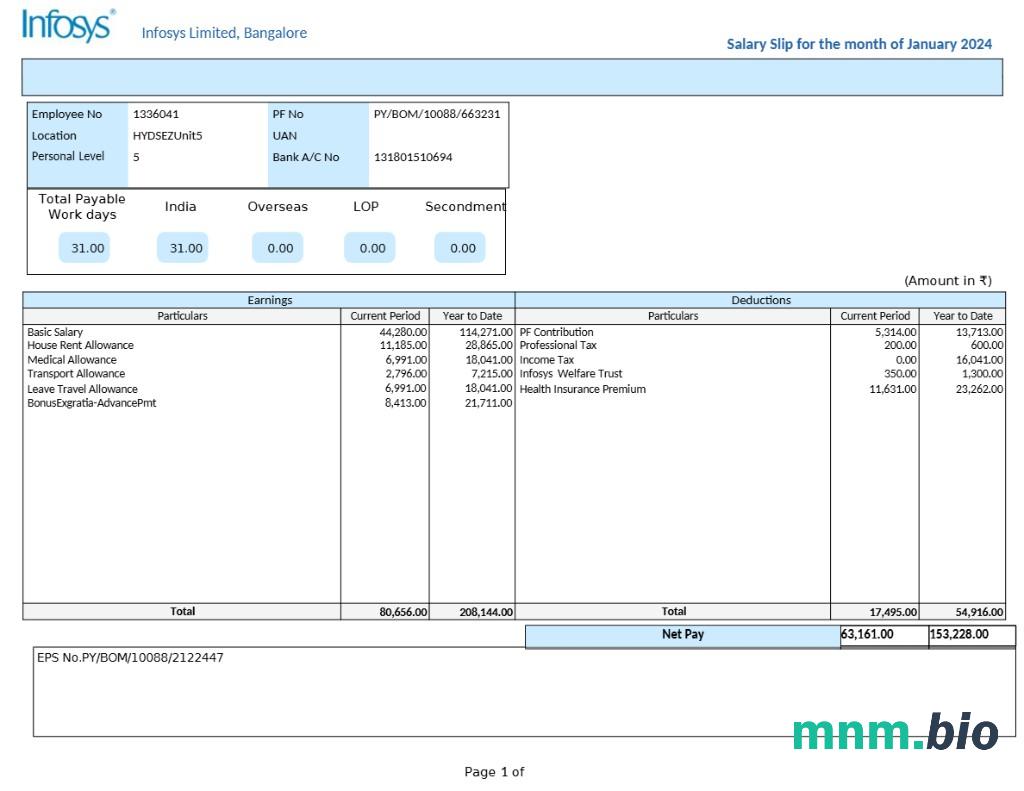
Task: Select the salary slip month title
Action: point(858,44)
